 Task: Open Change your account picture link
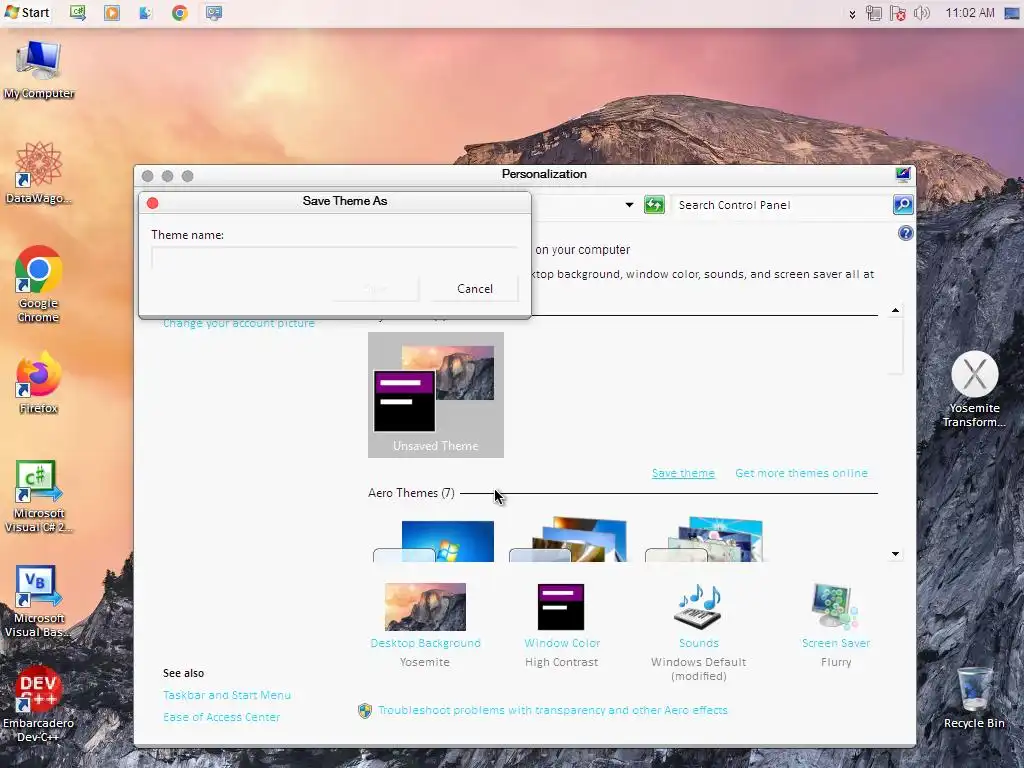click(x=239, y=323)
